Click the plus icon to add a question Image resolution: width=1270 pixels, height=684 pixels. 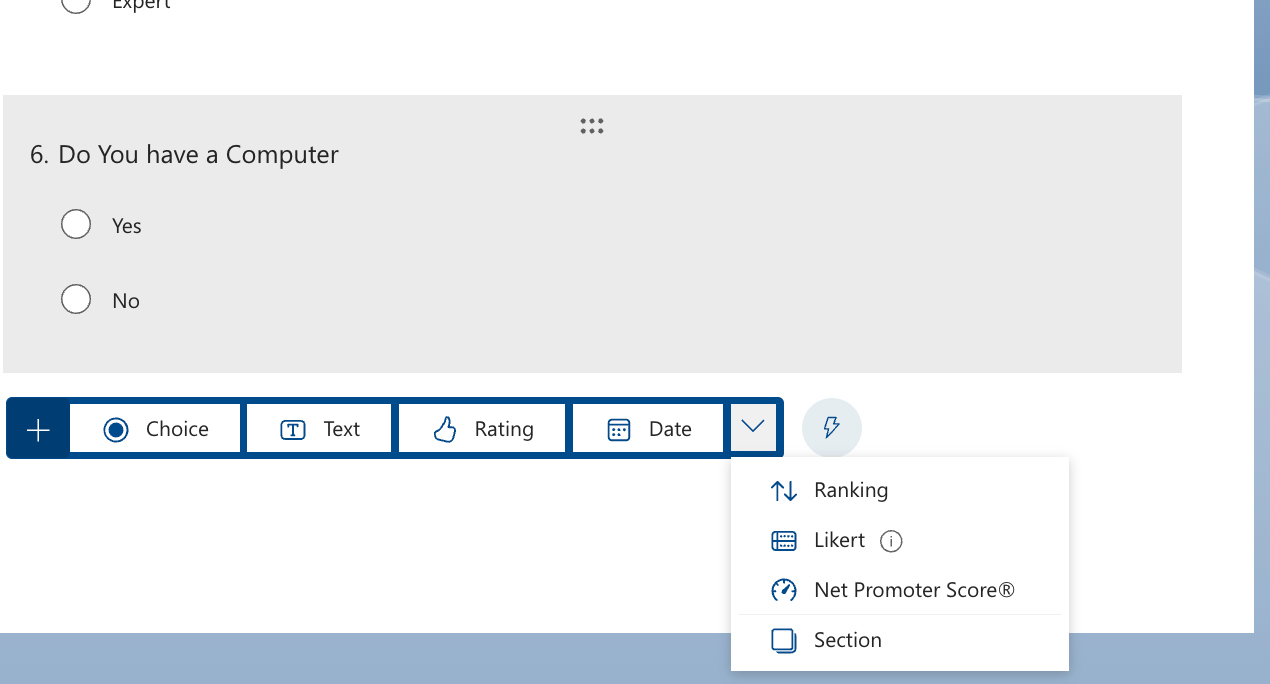point(37,428)
